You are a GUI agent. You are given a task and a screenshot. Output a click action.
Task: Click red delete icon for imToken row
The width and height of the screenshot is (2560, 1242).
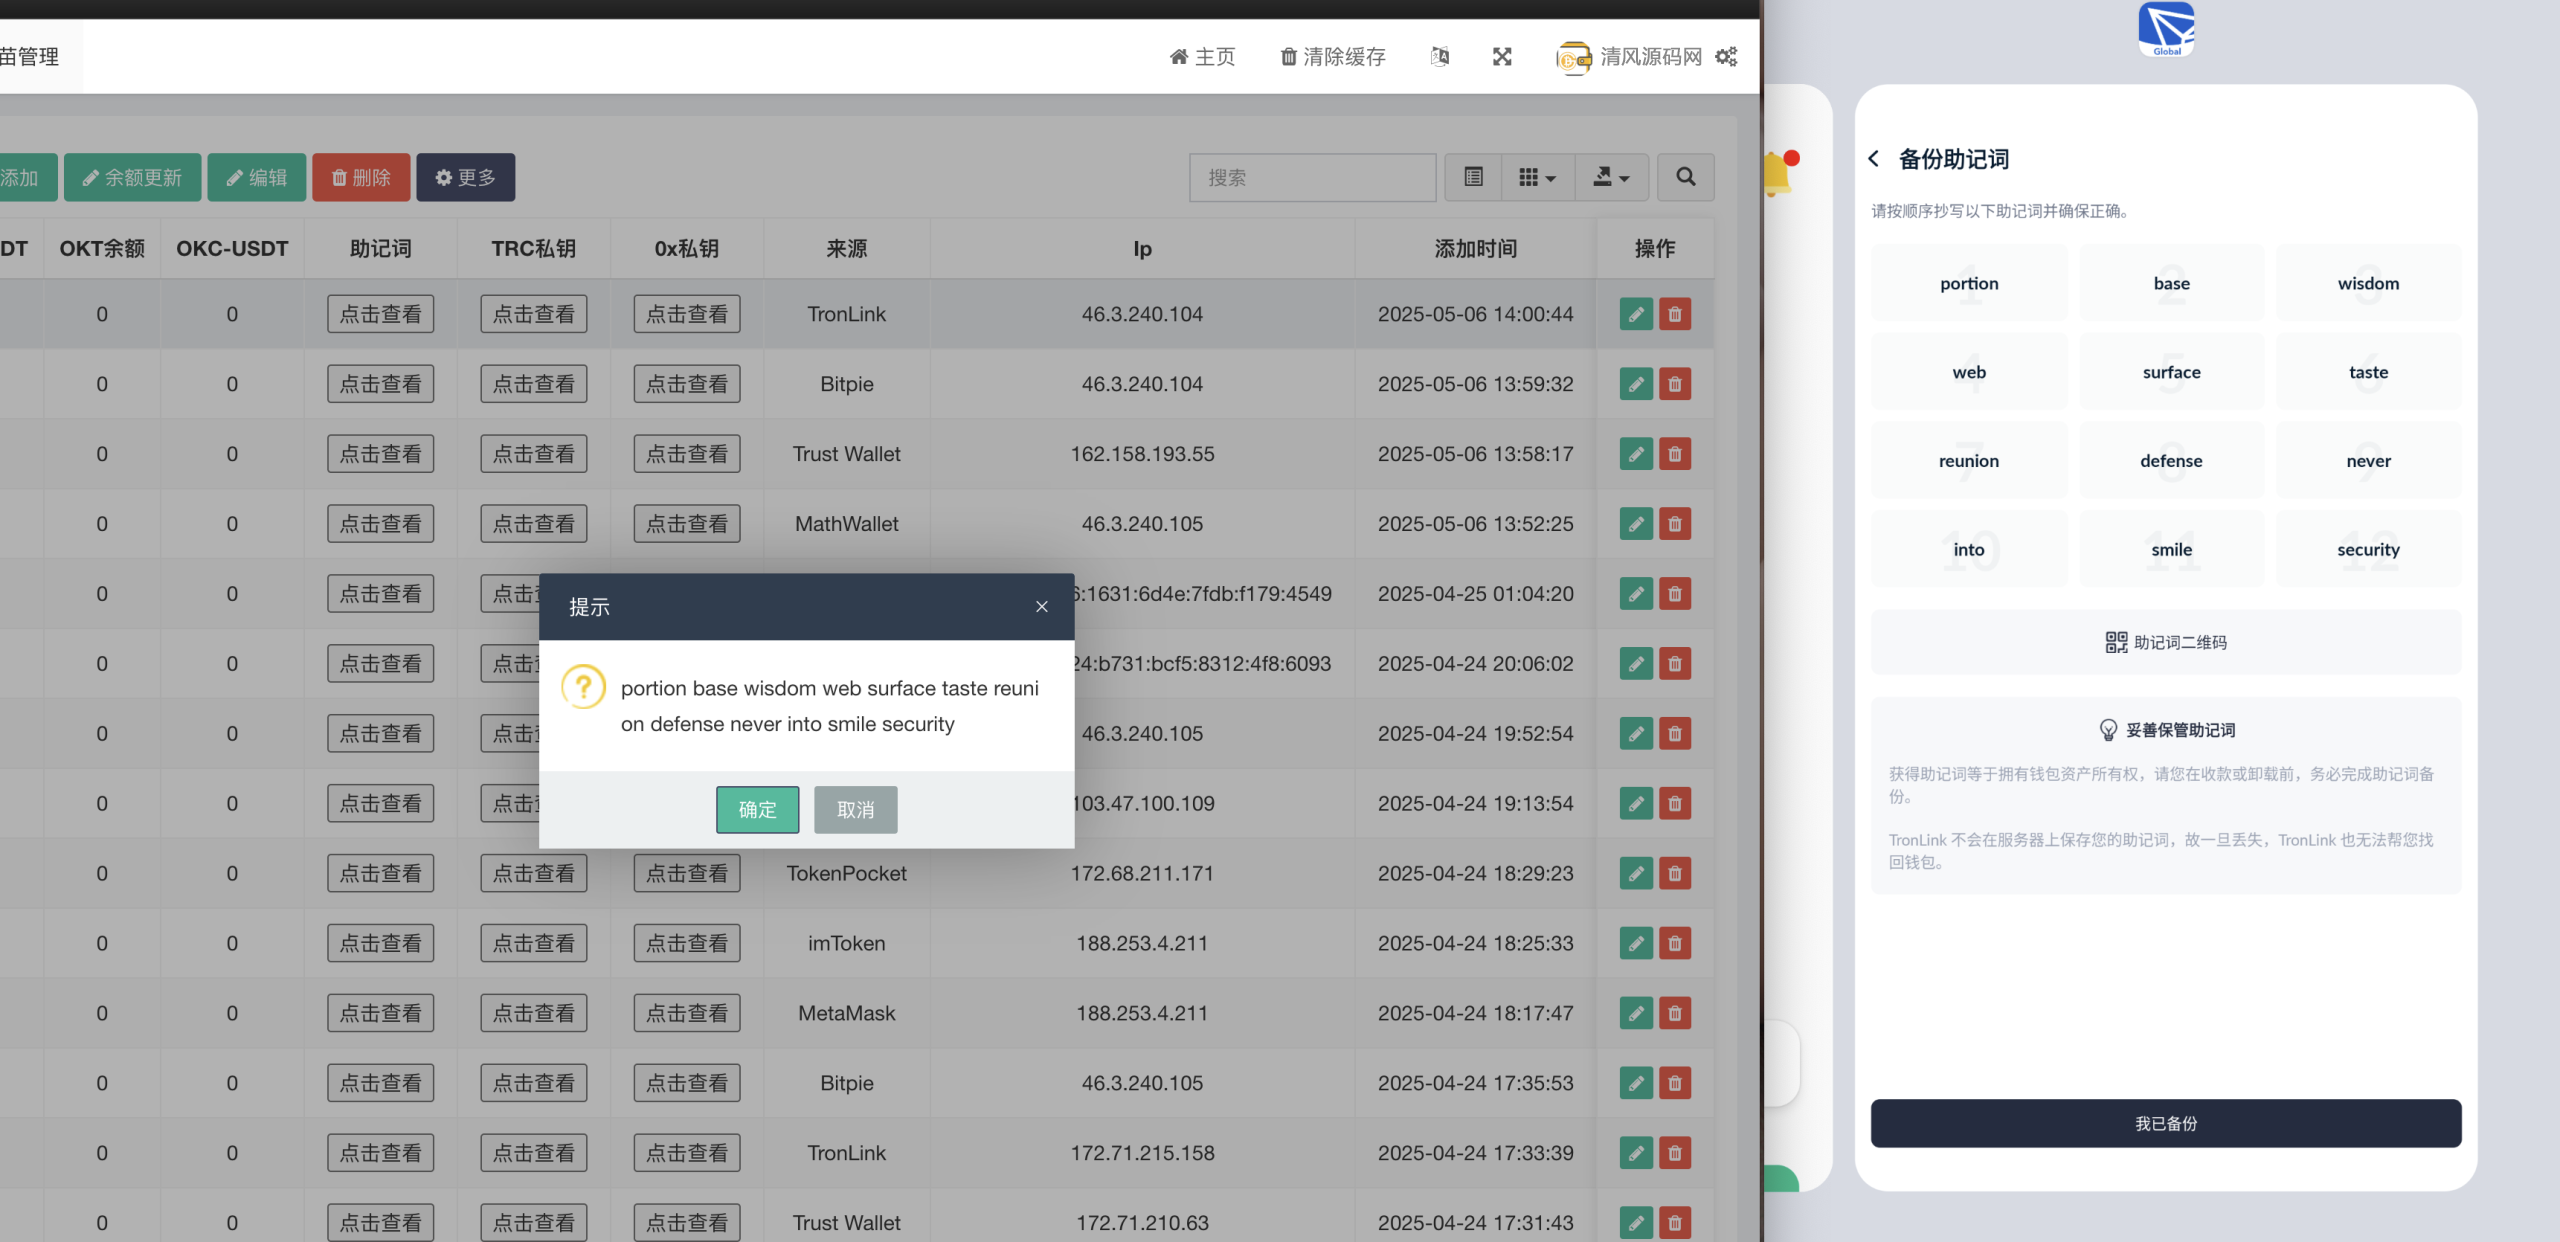[x=1675, y=943]
